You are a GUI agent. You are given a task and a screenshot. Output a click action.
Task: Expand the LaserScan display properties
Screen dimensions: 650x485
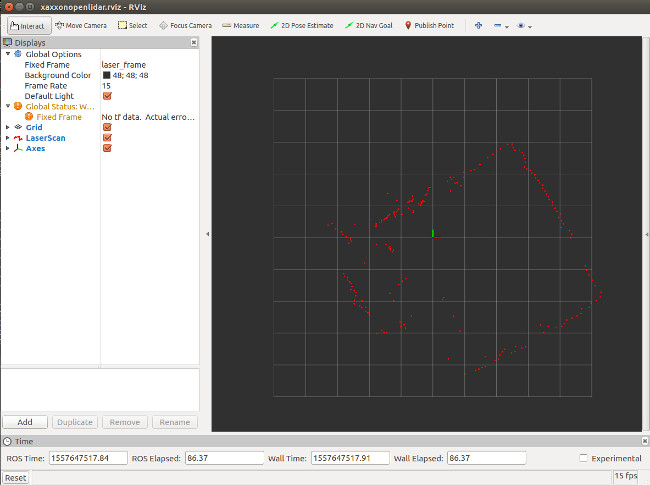[x=7, y=138]
